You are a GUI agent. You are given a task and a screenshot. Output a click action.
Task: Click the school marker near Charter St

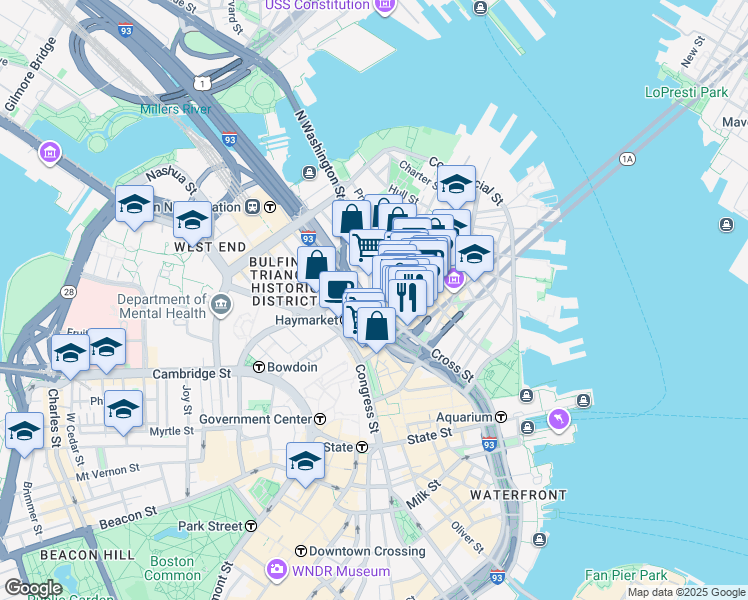[456, 184]
